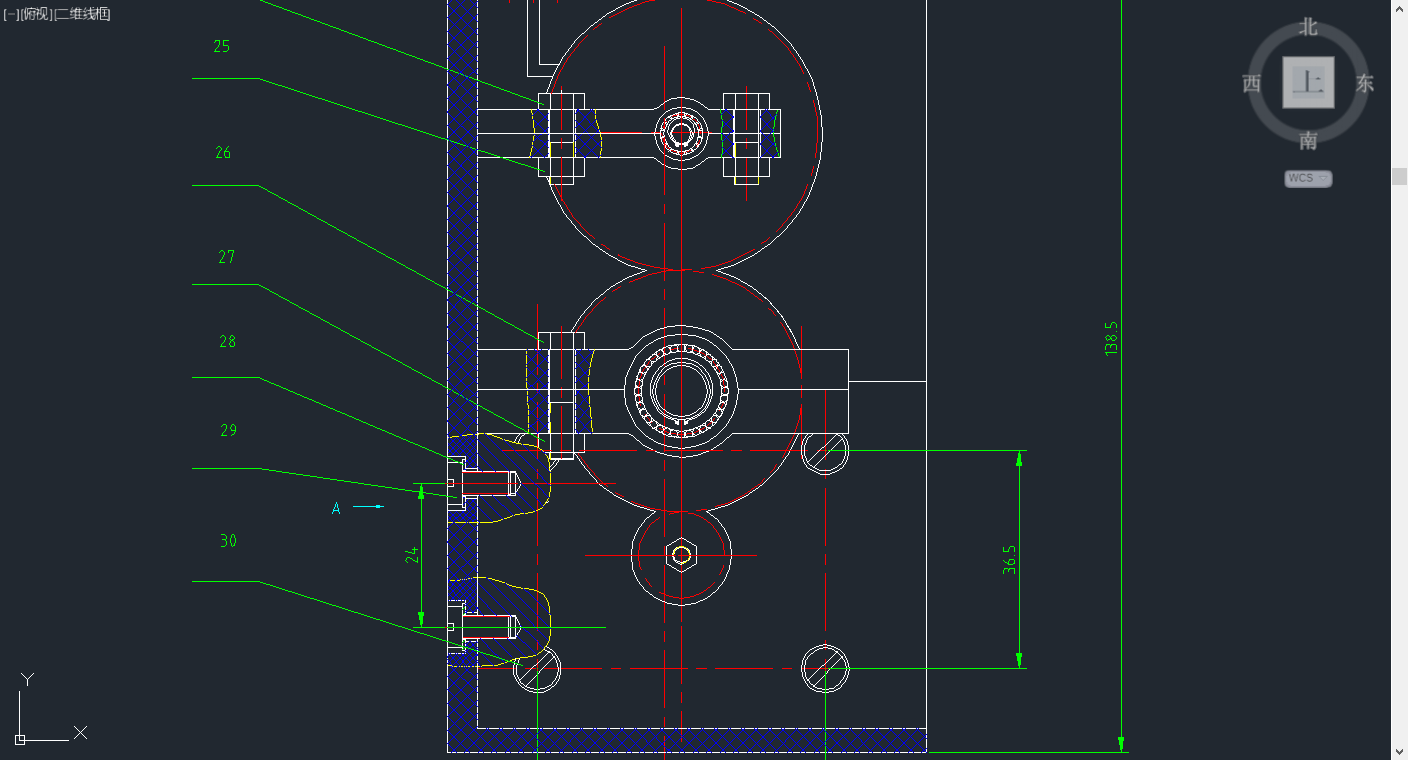This screenshot has height=760, width=1408.
Task: Select the cyan view label A
Action: coord(336,508)
